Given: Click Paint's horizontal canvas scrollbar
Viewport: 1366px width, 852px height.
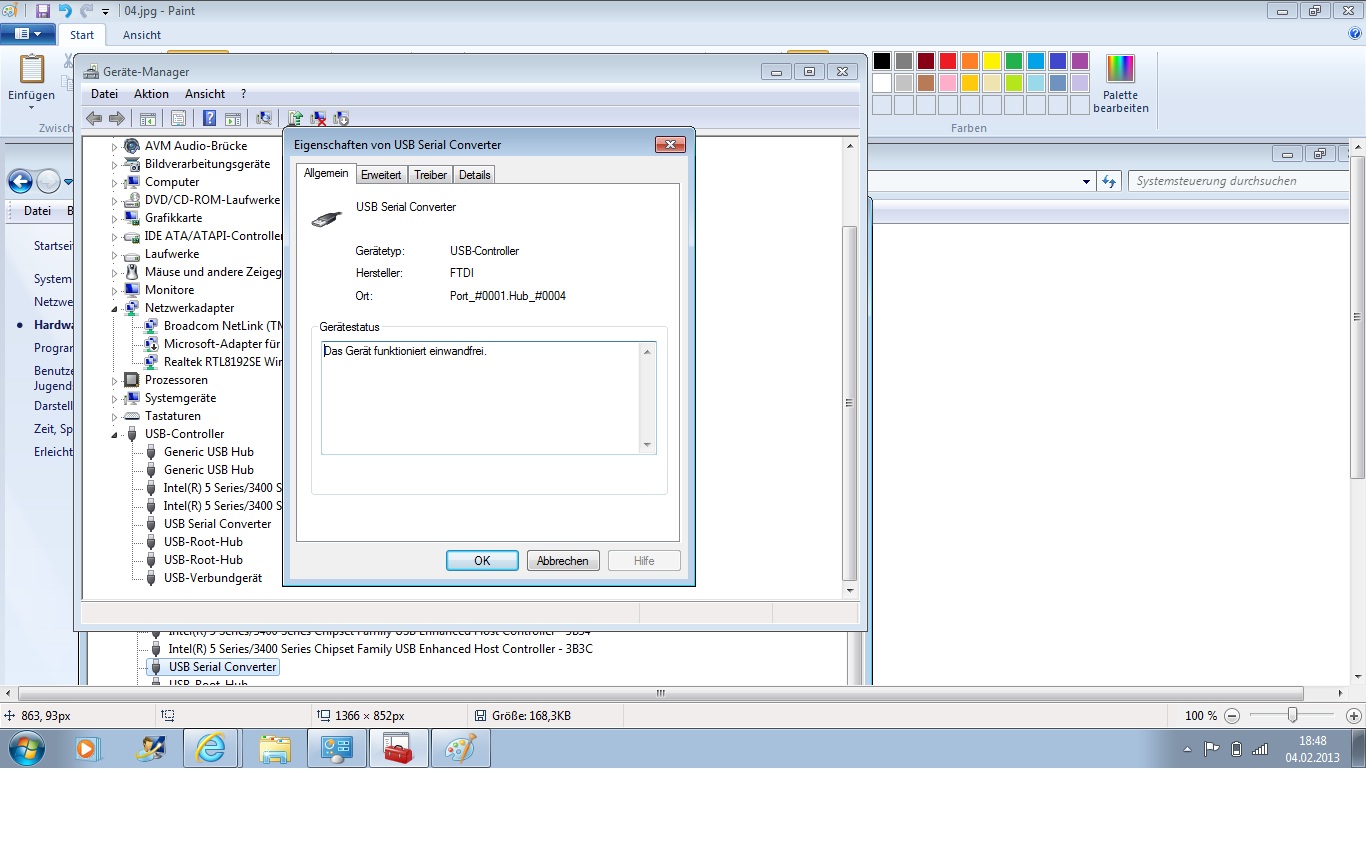Looking at the screenshot, I should 660,693.
